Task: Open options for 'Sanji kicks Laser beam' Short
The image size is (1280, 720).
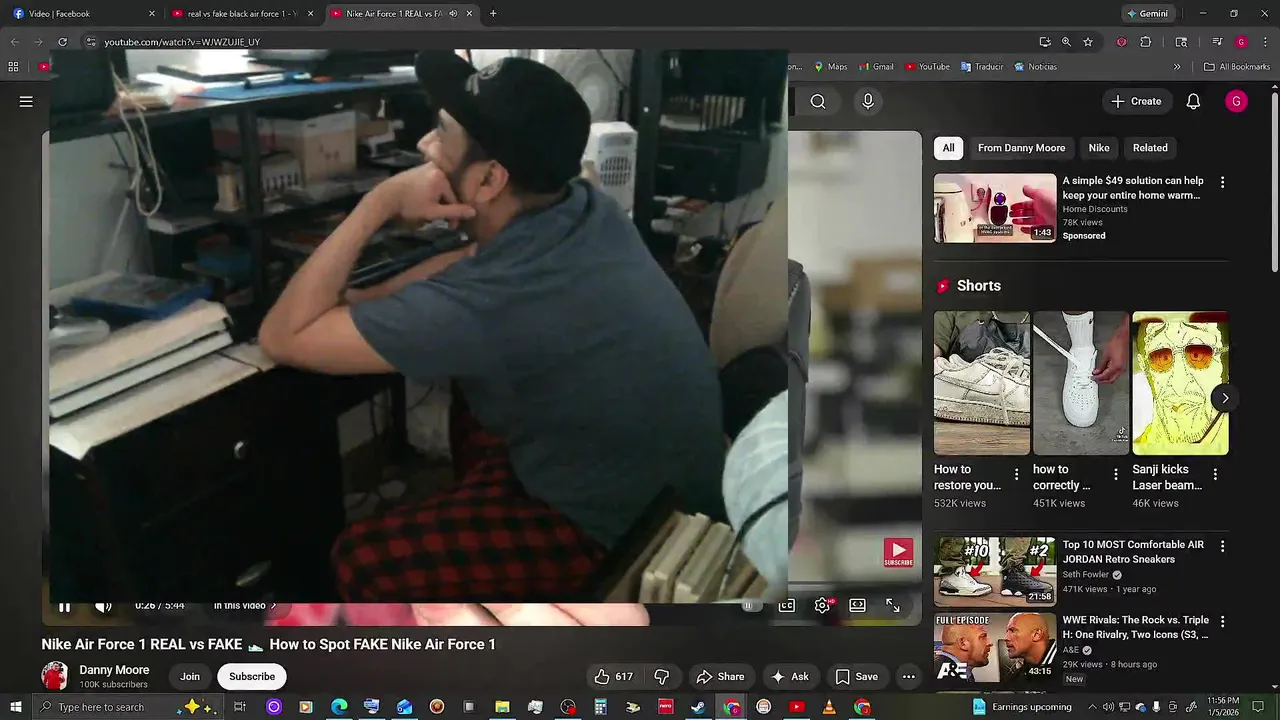Action: pyautogui.click(x=1215, y=474)
